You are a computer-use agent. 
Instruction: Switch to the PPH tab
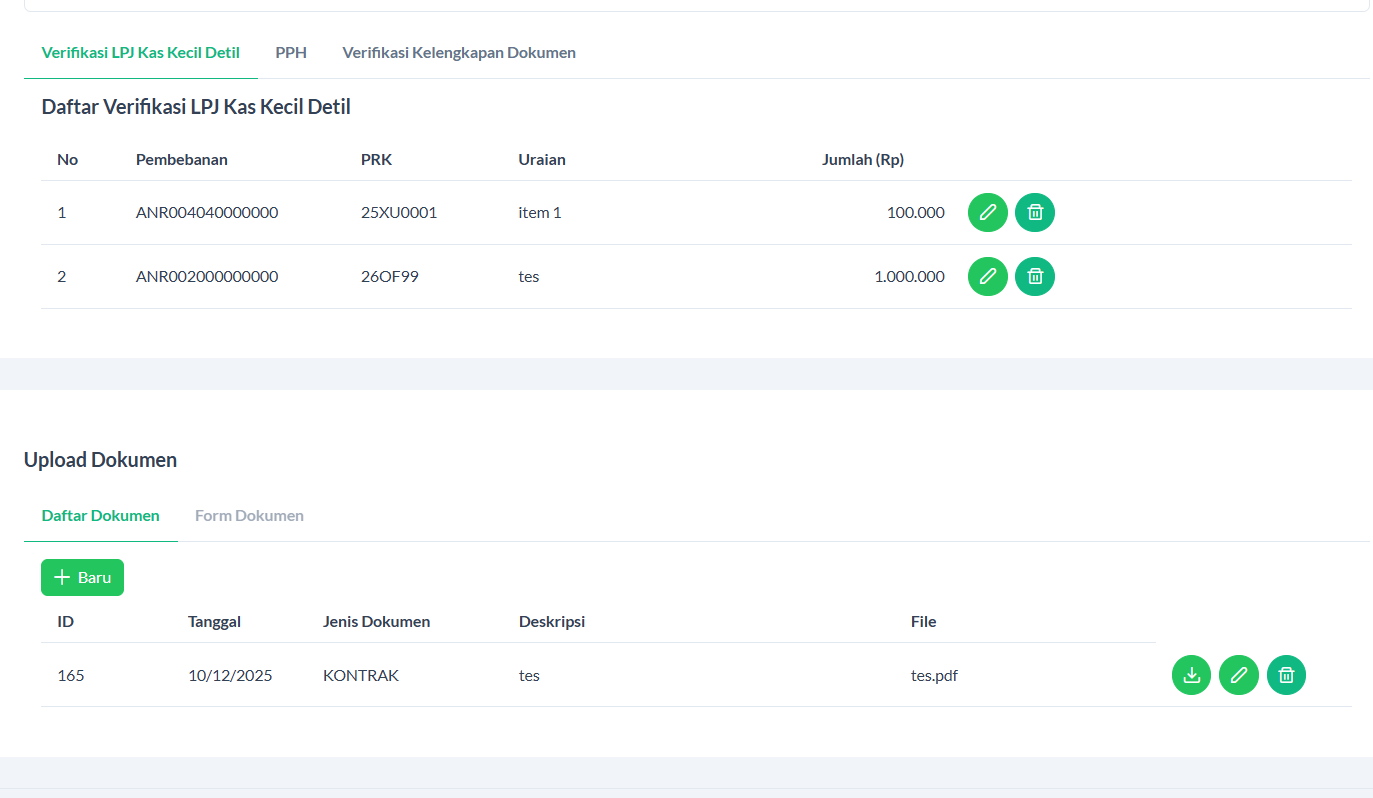tap(291, 52)
